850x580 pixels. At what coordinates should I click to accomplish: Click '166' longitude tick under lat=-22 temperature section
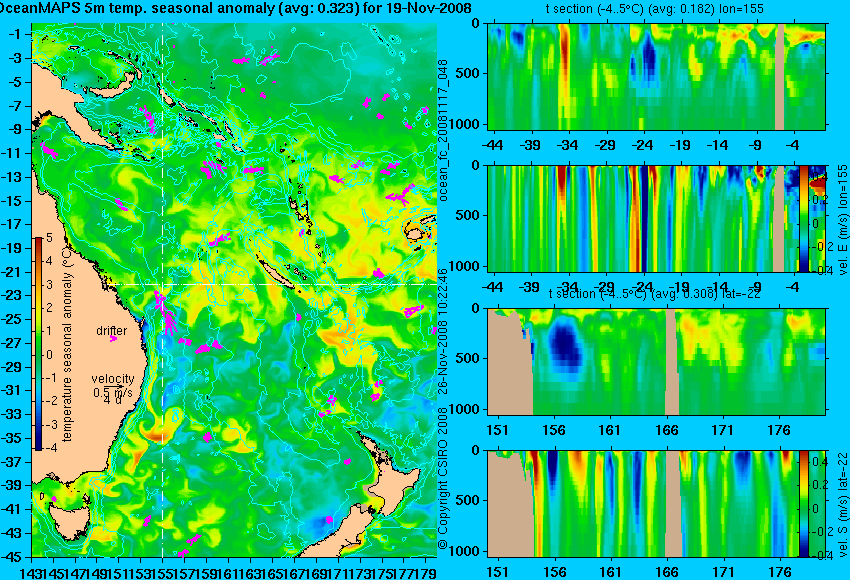coord(667,430)
